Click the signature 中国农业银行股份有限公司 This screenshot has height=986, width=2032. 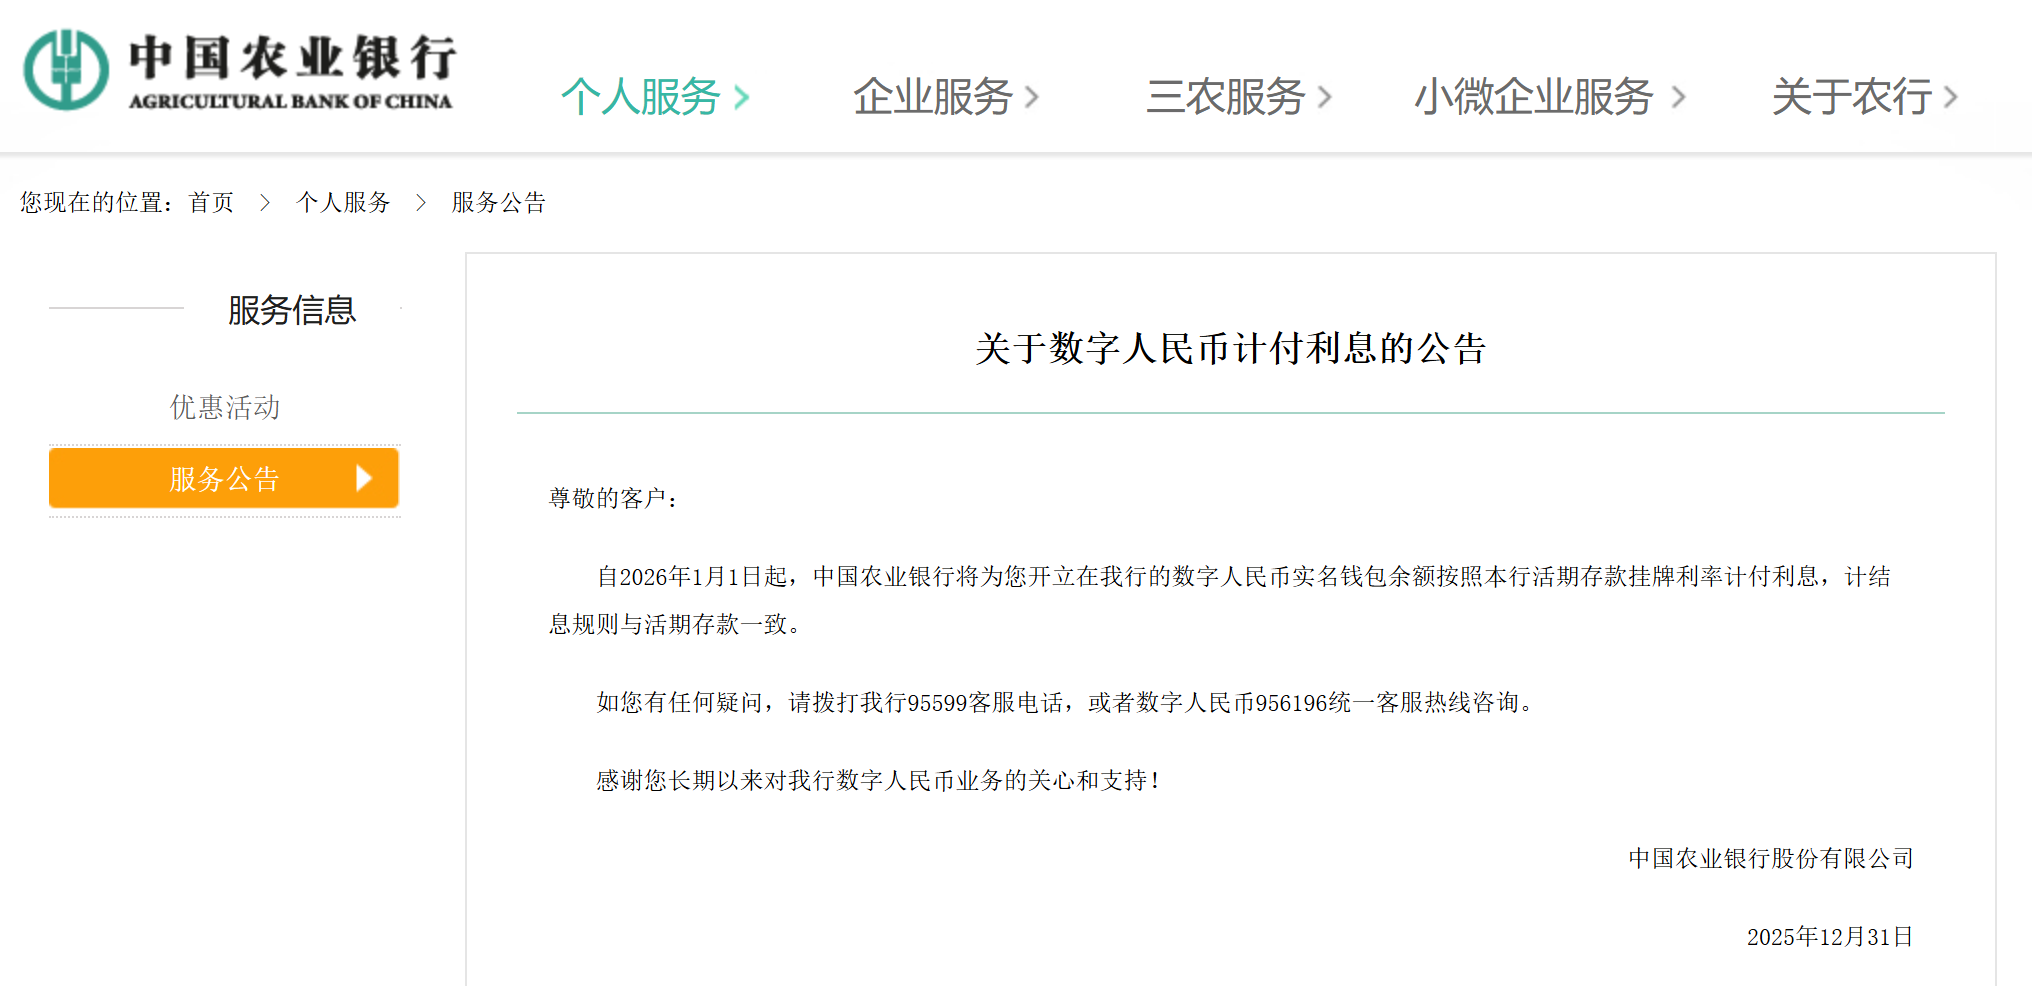pos(1771,859)
